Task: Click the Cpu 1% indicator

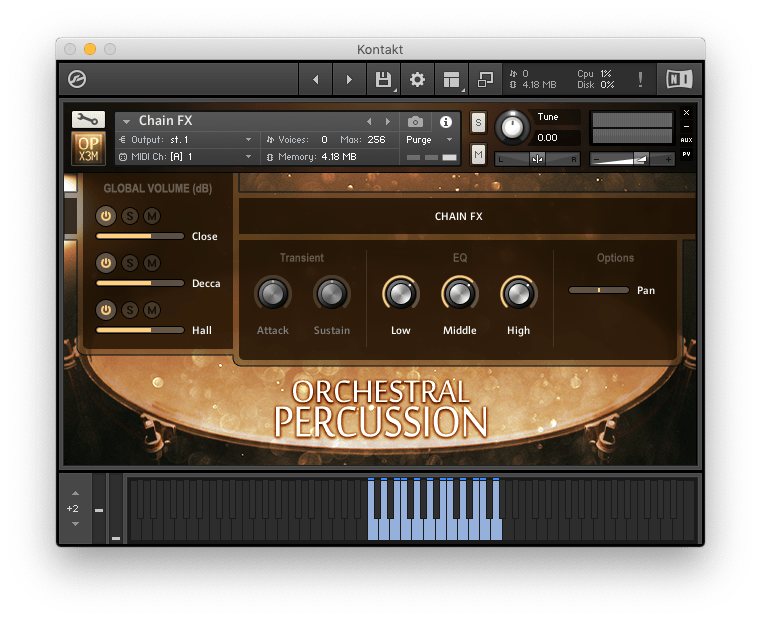Action: [x=595, y=74]
